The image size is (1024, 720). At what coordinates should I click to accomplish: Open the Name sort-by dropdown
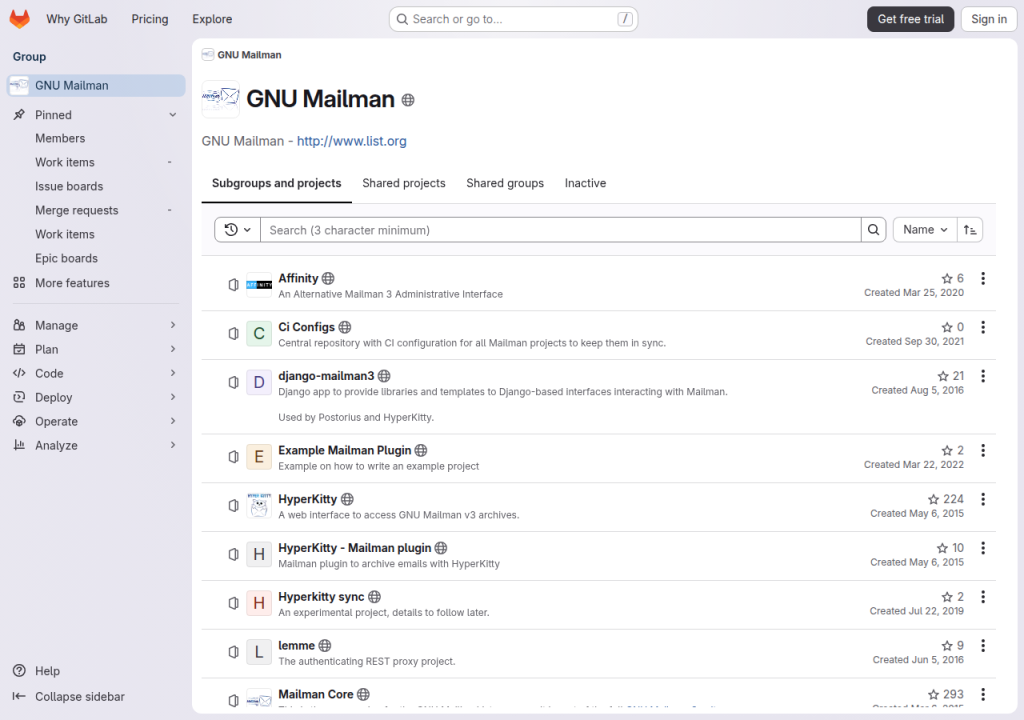coord(925,230)
